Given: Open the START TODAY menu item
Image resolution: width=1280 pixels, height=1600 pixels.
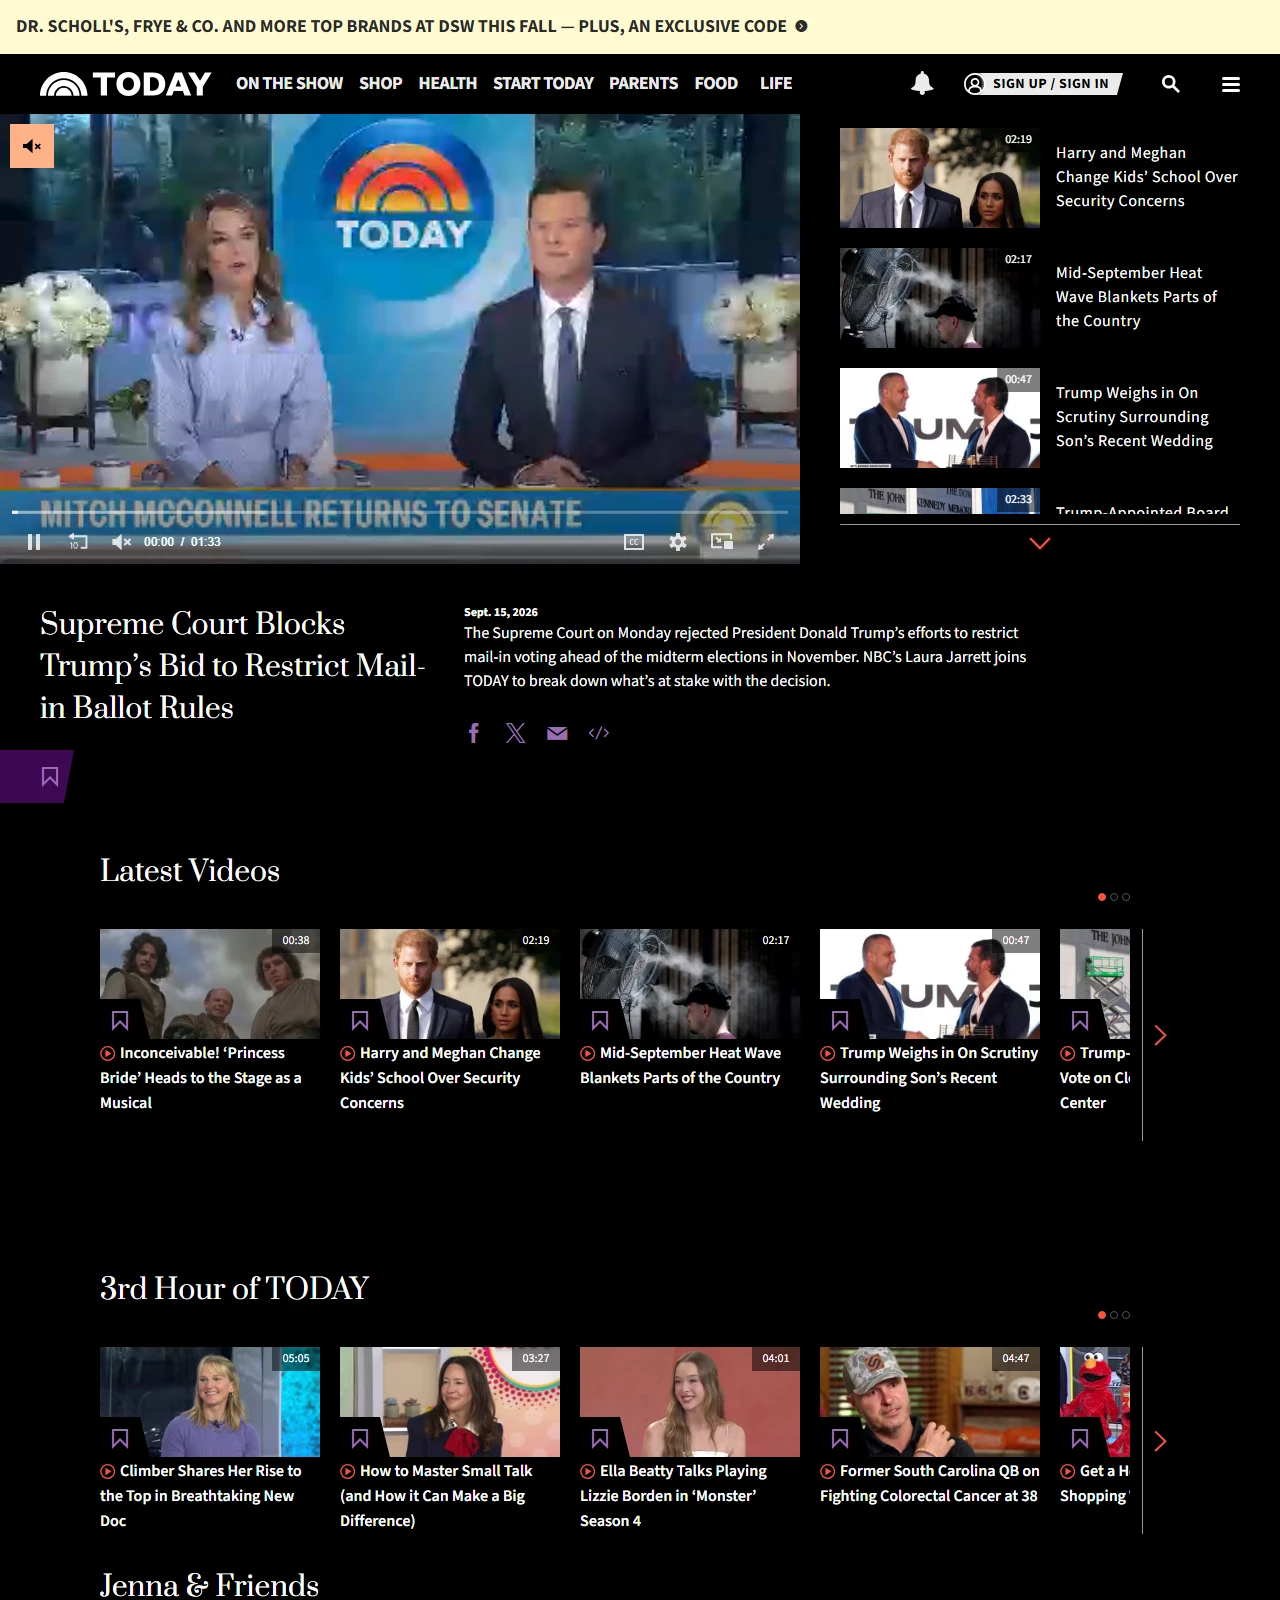Looking at the screenshot, I should [x=543, y=84].
